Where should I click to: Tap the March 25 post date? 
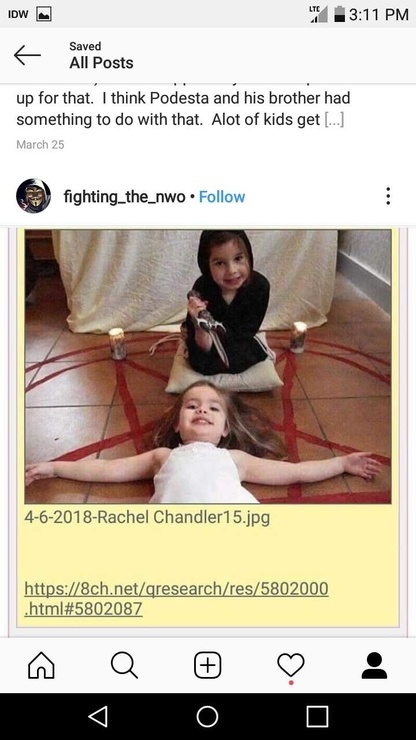pyautogui.click(x=40, y=144)
